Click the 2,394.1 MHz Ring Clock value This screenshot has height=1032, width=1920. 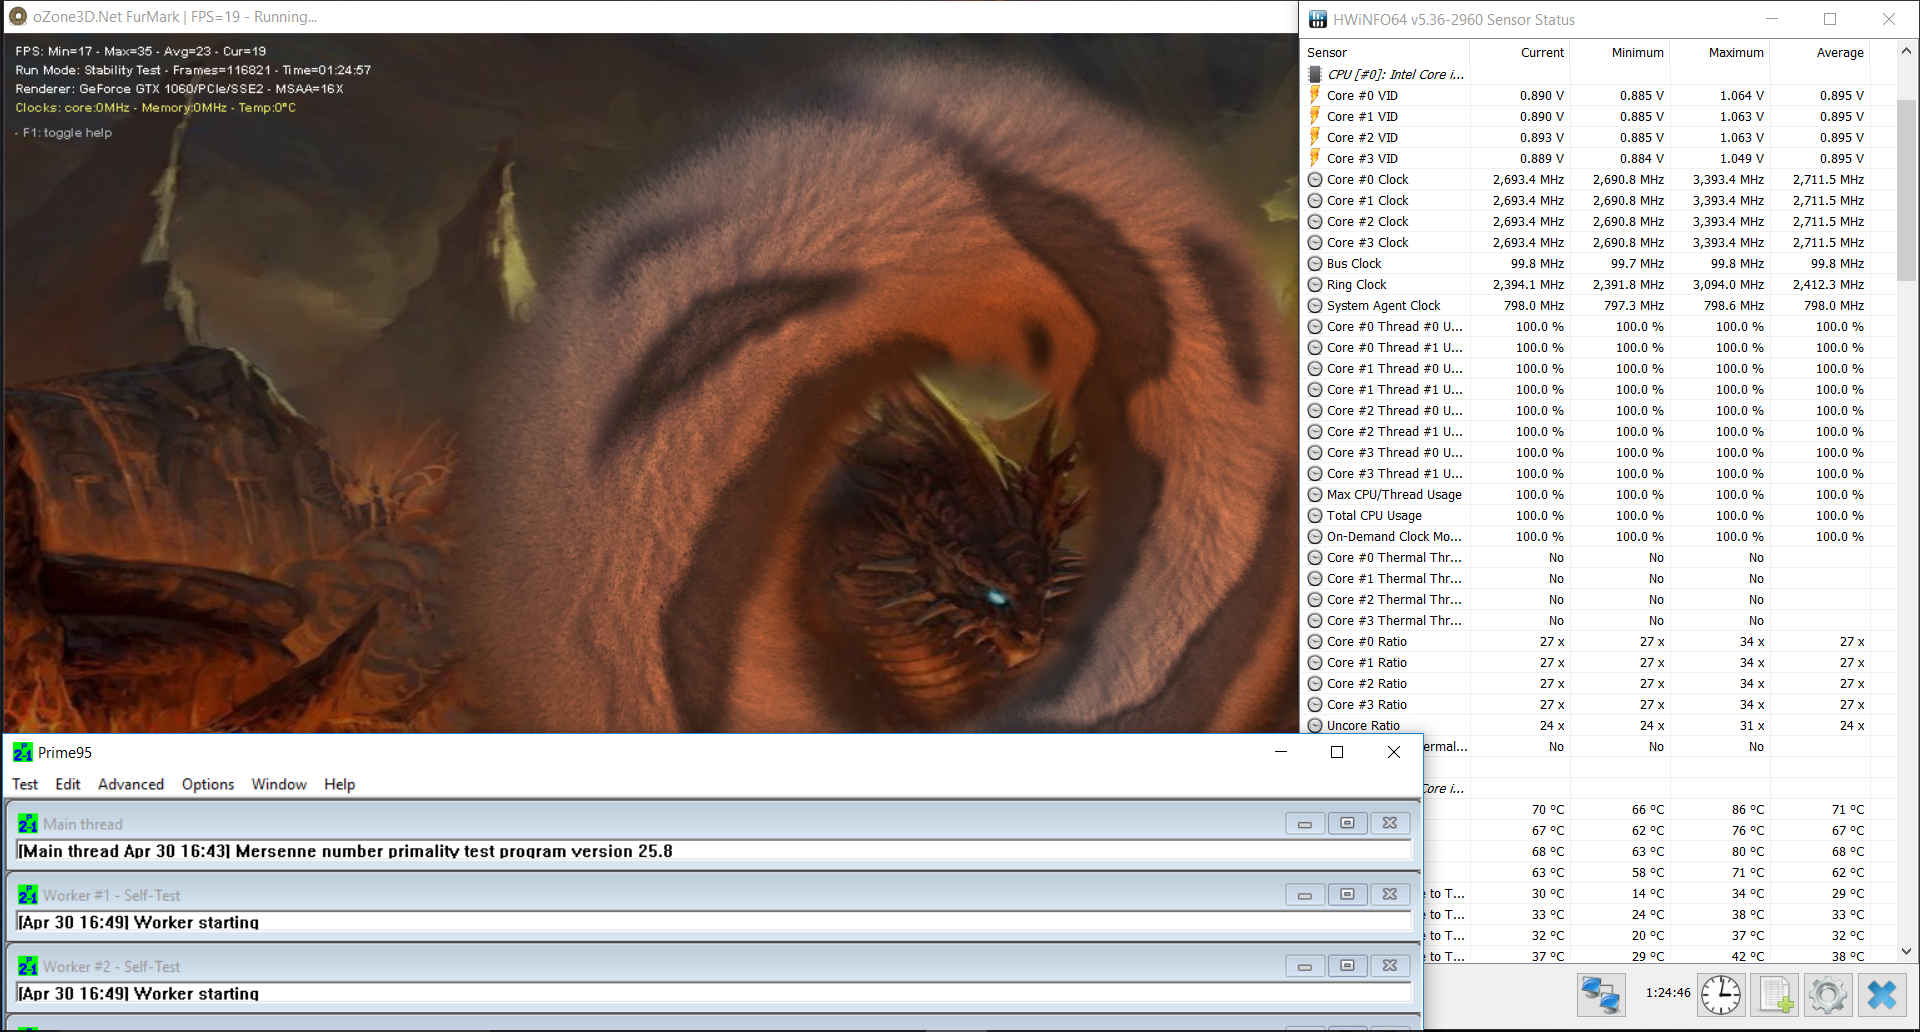coord(1528,284)
